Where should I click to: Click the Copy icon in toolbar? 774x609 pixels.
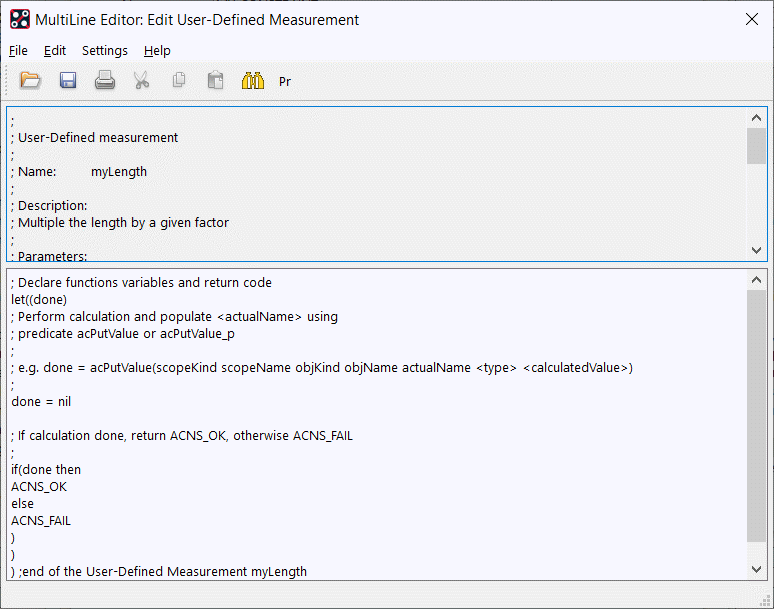179,80
